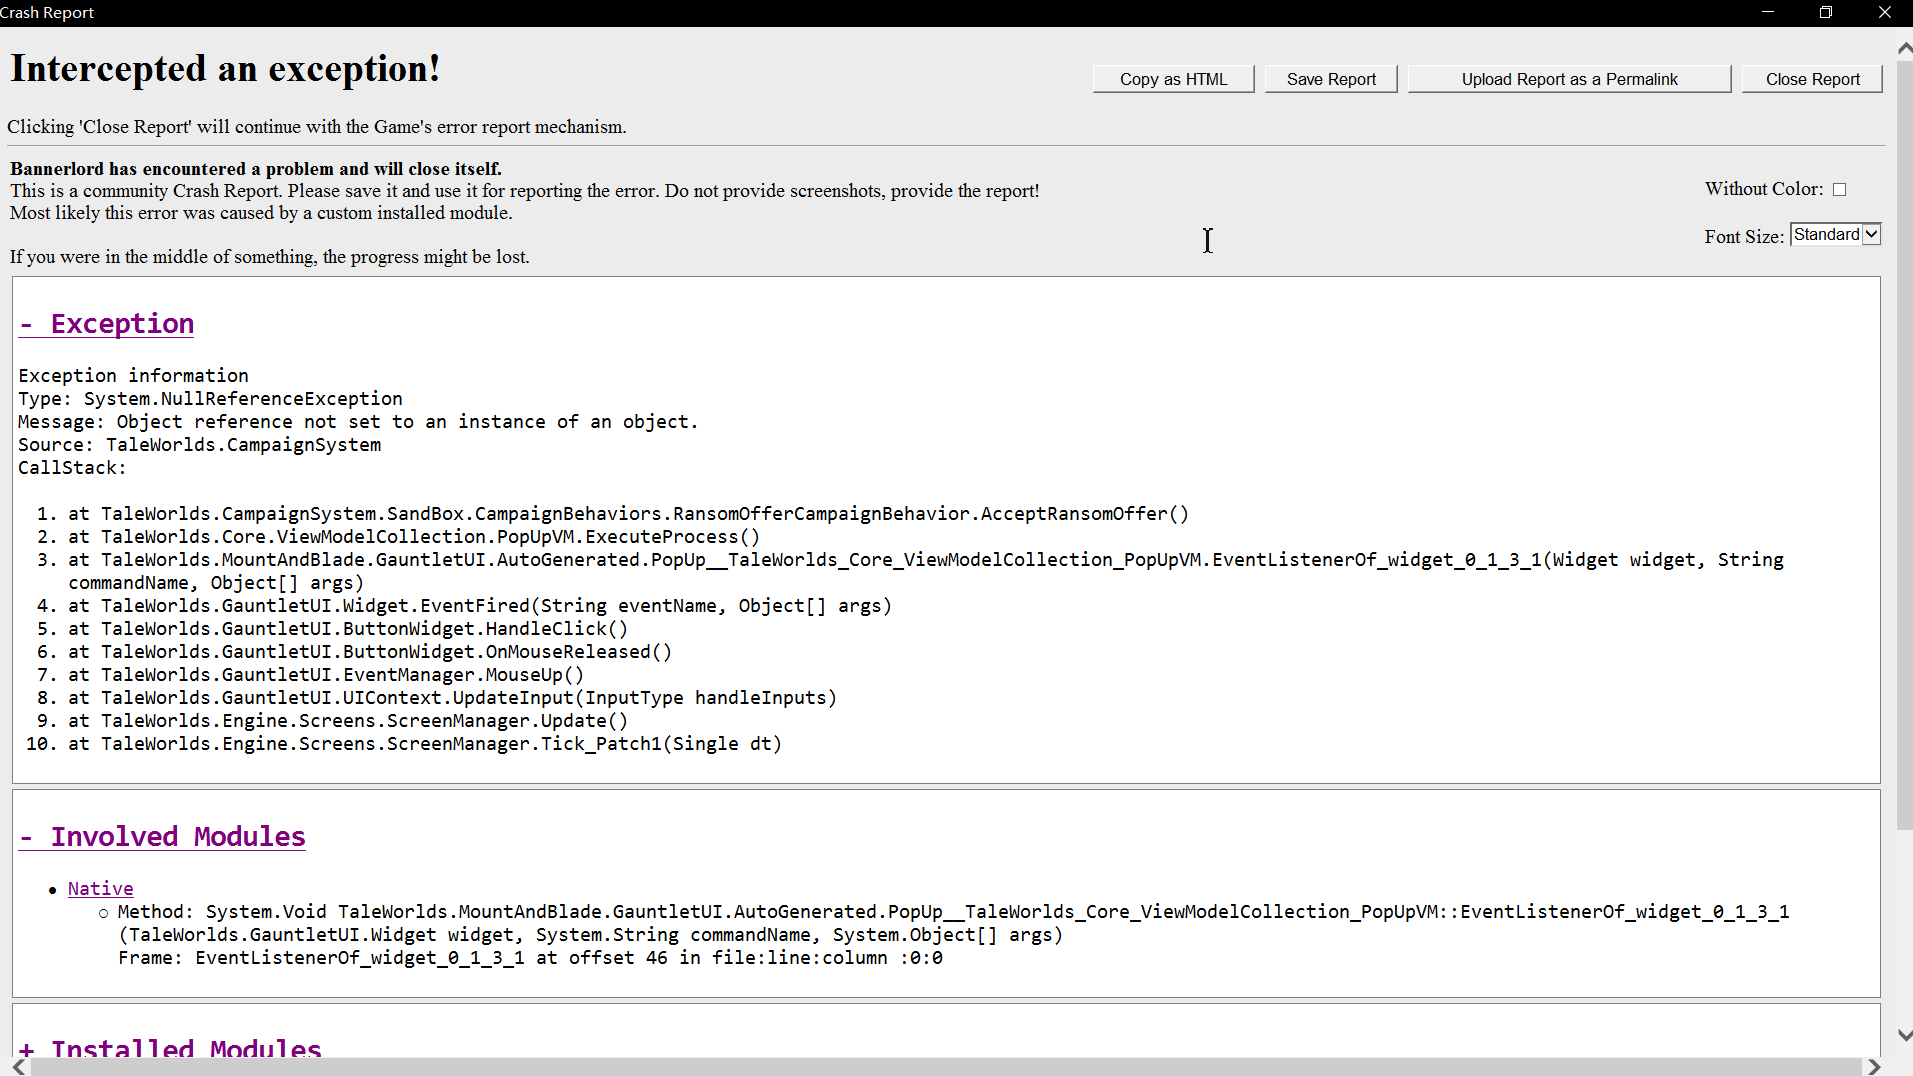
Task: Expand the Installed Modules section
Action: point(171,1048)
